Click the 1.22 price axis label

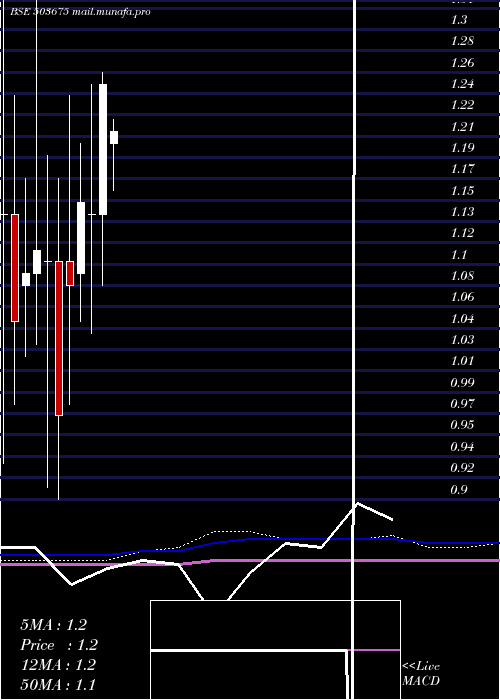(x=462, y=105)
